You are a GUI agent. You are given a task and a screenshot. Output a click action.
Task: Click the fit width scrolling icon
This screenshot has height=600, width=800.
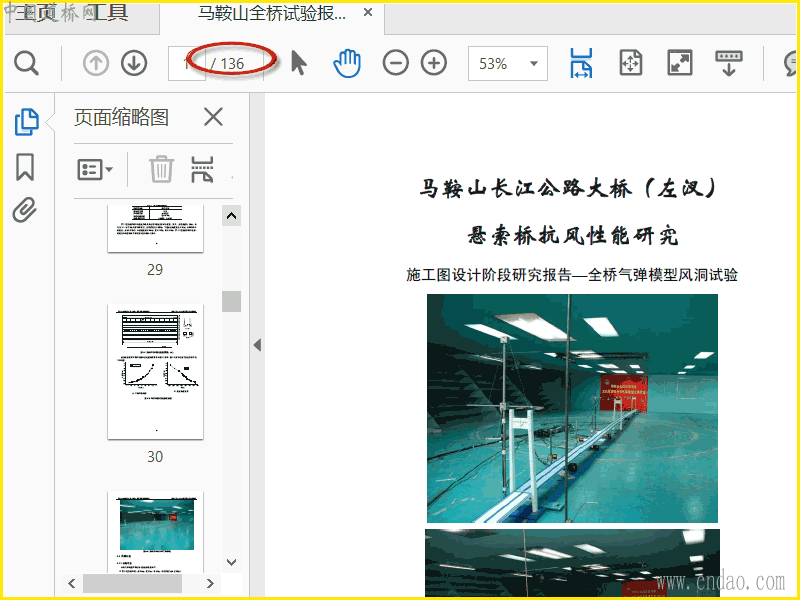click(x=581, y=63)
